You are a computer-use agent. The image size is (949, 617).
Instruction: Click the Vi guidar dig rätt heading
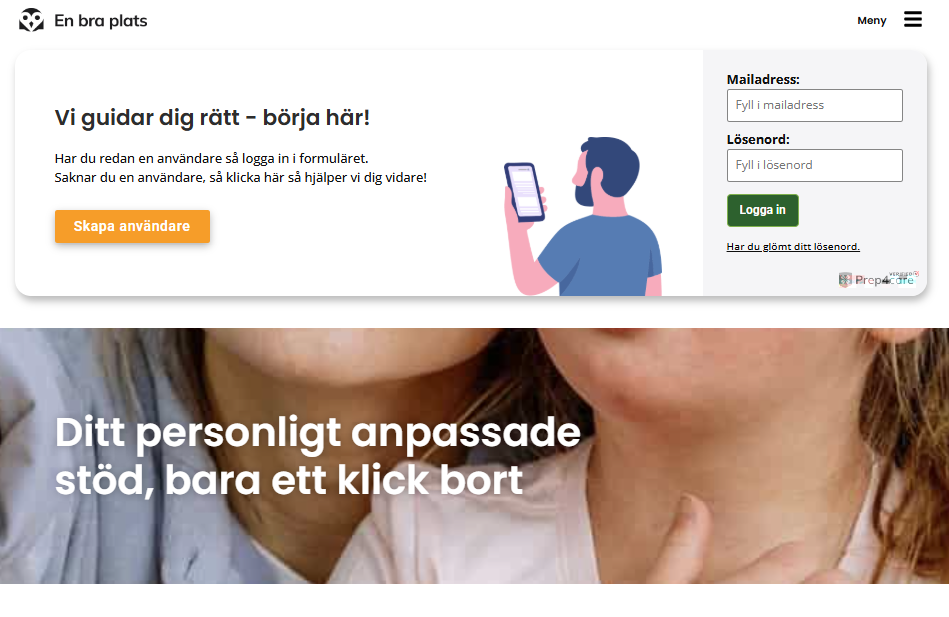(212, 117)
